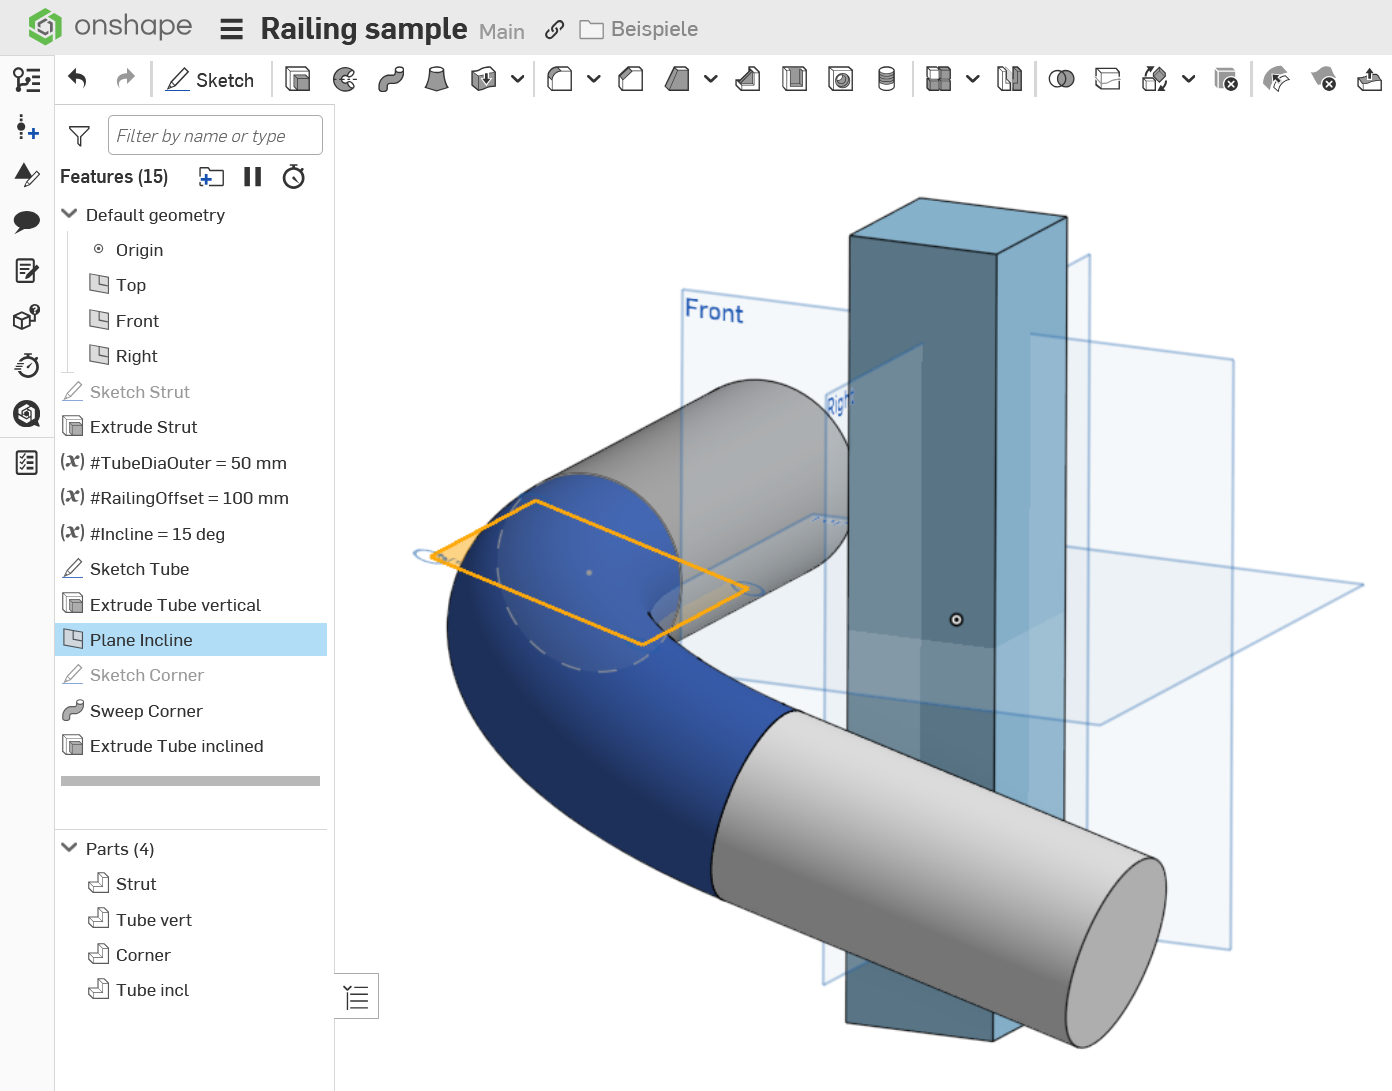Select the Revolve tool
Image resolution: width=1392 pixels, height=1091 pixels.
(x=345, y=79)
